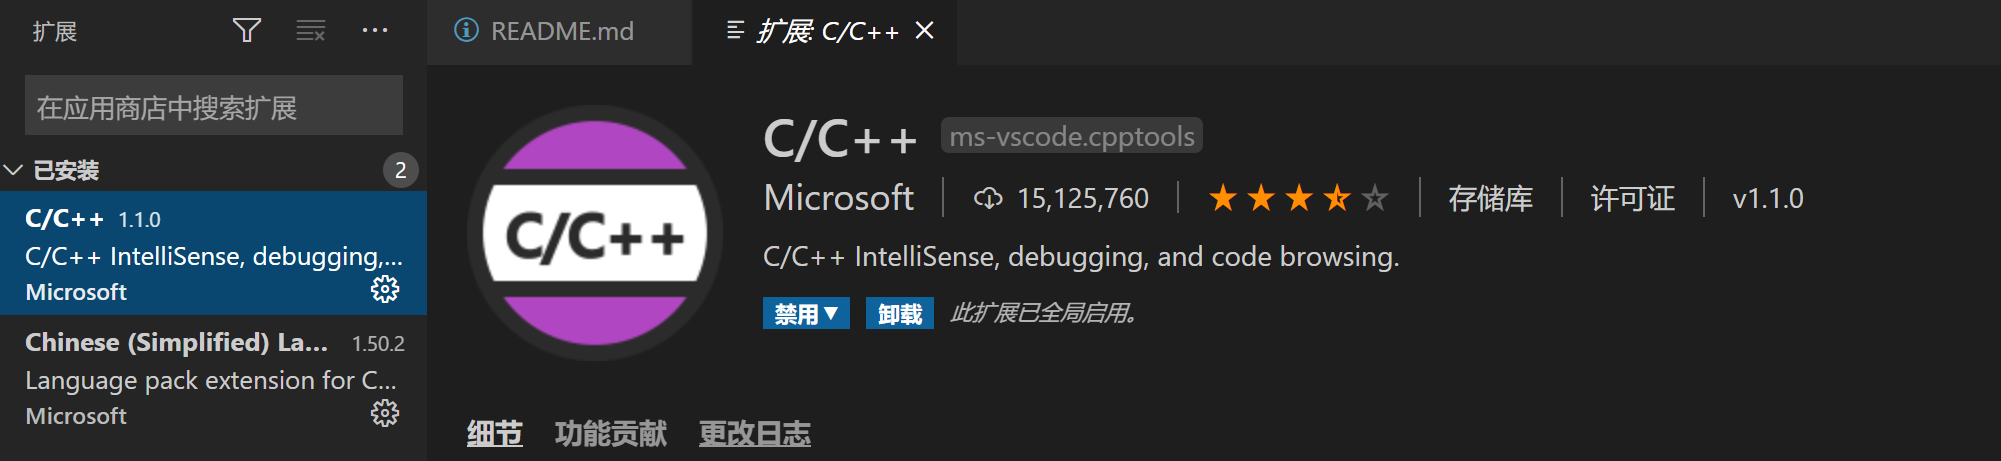This screenshot has height=461, width=2001.
Task: Open the extensions panel more actions menu
Action: 375,31
